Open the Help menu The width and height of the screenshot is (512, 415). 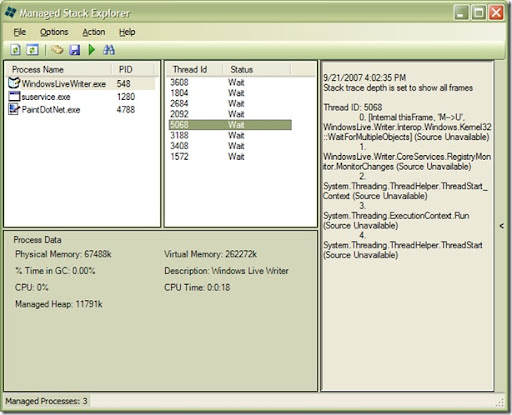point(127,32)
